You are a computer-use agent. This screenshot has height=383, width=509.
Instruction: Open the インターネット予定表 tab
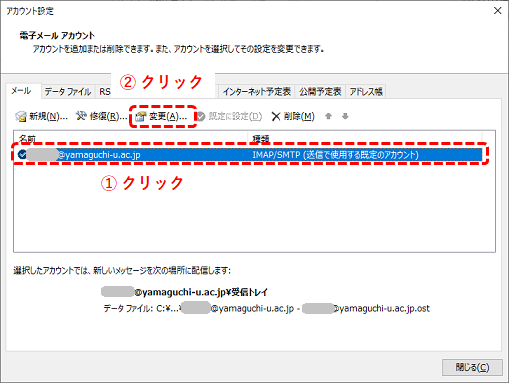click(257, 91)
